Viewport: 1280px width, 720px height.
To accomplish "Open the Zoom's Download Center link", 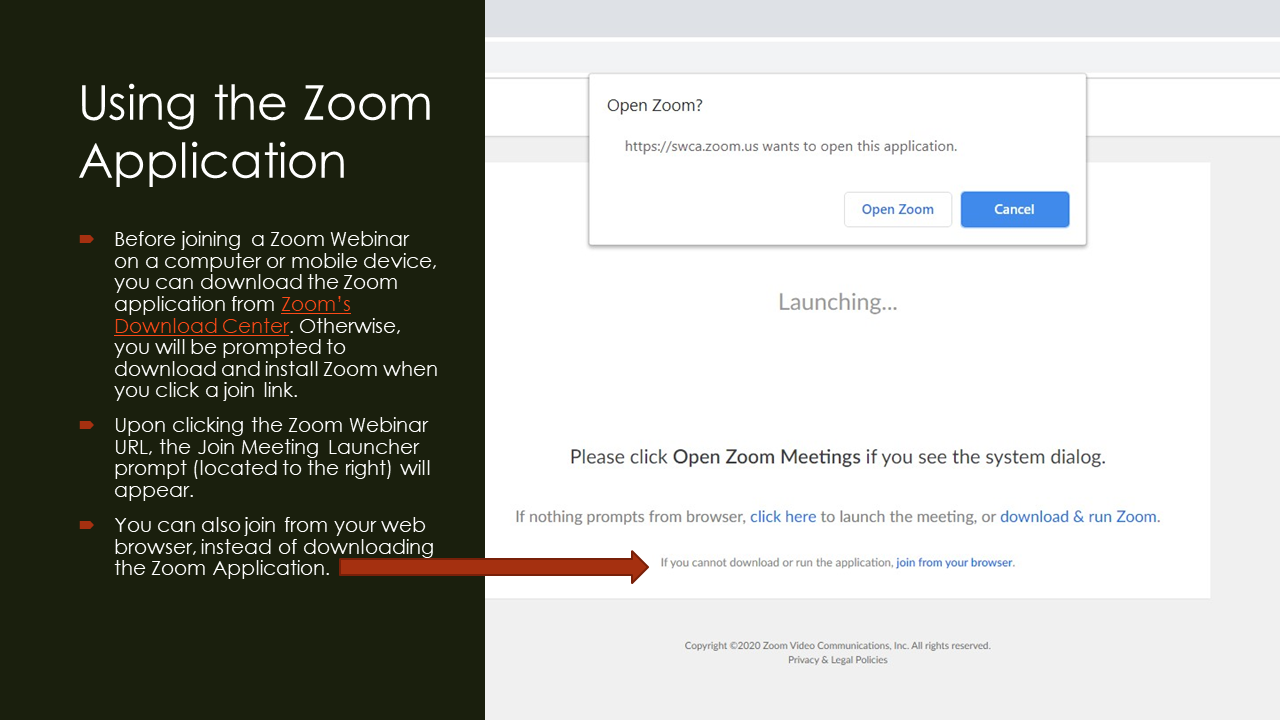I will click(x=232, y=315).
